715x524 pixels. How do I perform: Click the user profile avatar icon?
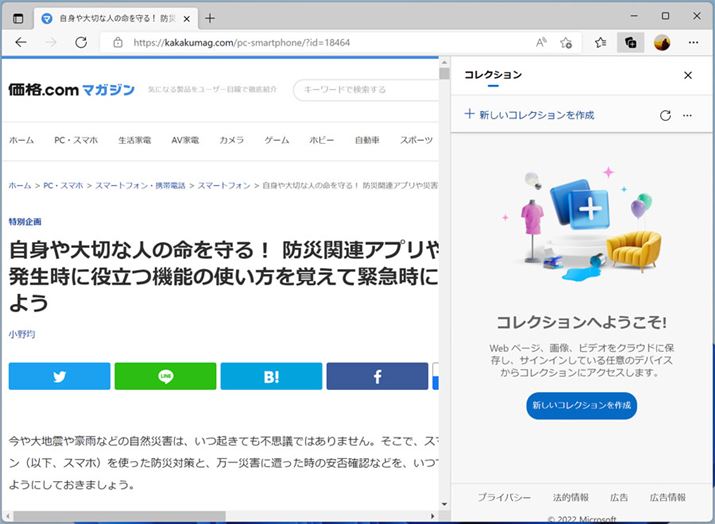click(661, 43)
